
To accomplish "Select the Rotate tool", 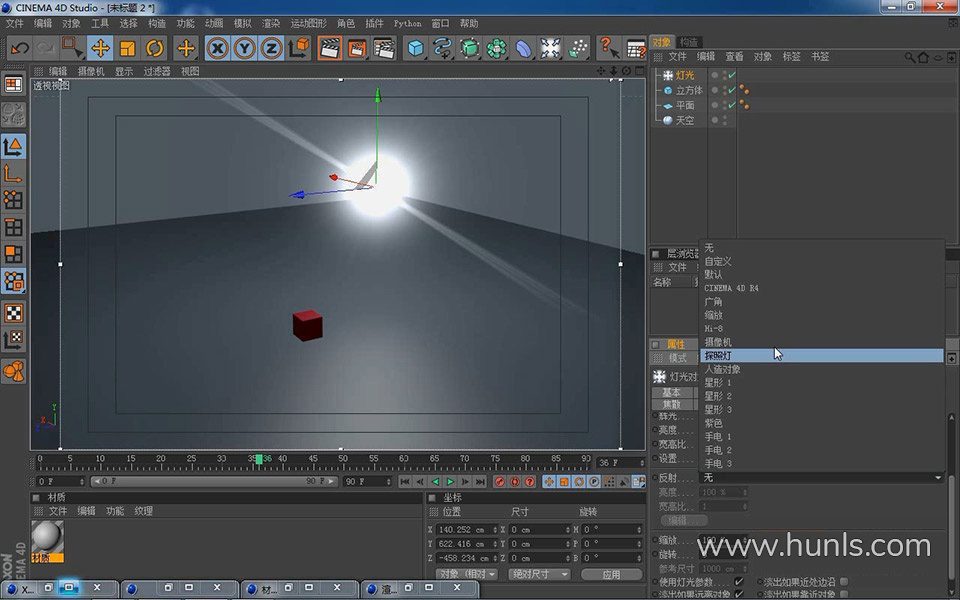I will pos(154,48).
